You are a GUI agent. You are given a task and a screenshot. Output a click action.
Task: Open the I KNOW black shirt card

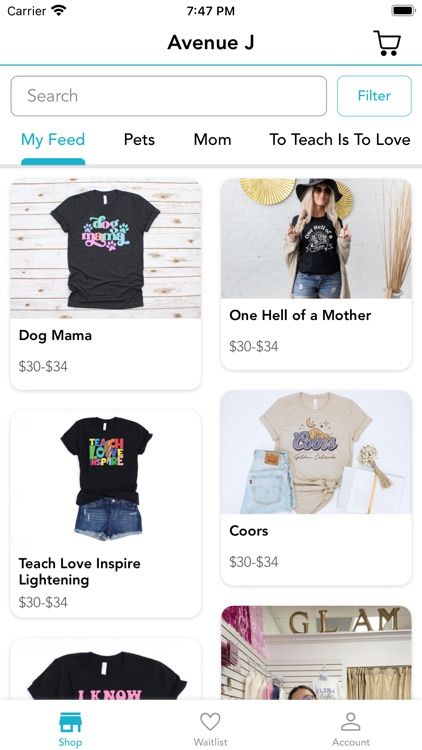click(106, 669)
